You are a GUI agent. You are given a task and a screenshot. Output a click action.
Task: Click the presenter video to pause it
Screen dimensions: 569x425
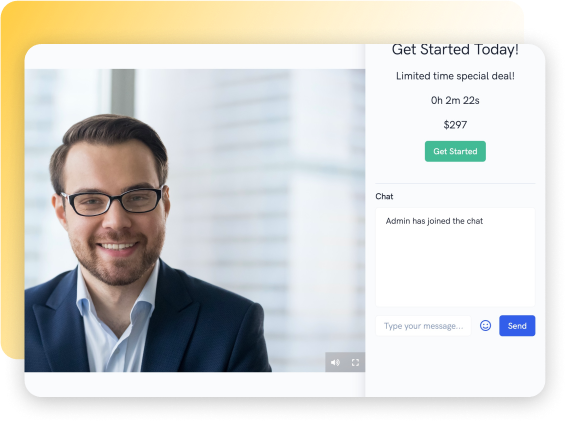(195, 220)
